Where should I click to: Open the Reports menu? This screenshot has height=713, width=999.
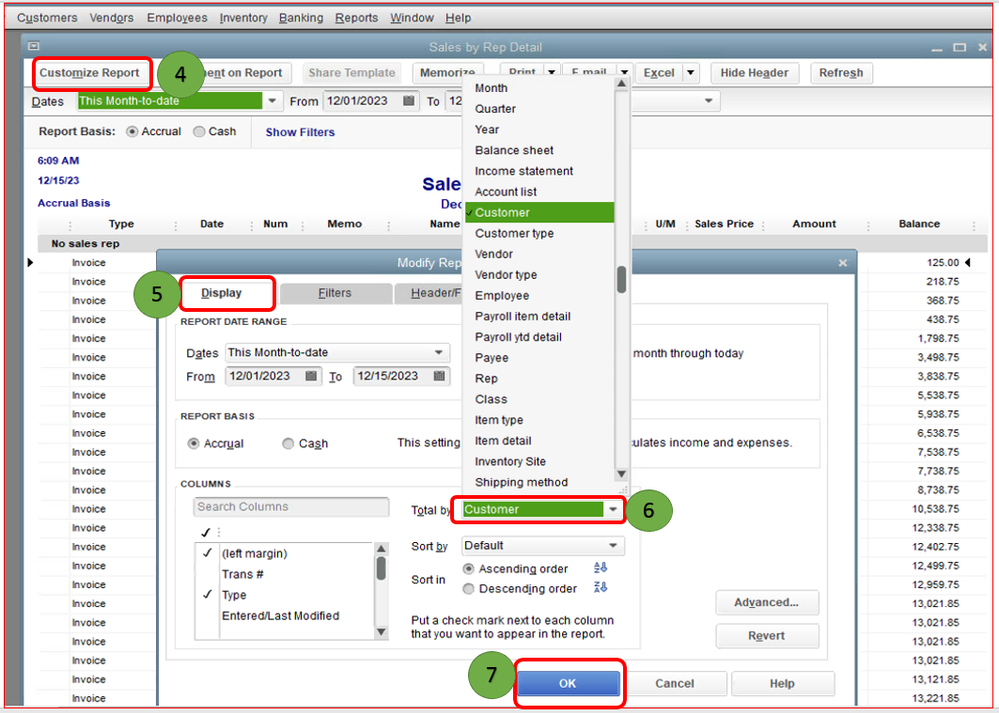click(356, 18)
